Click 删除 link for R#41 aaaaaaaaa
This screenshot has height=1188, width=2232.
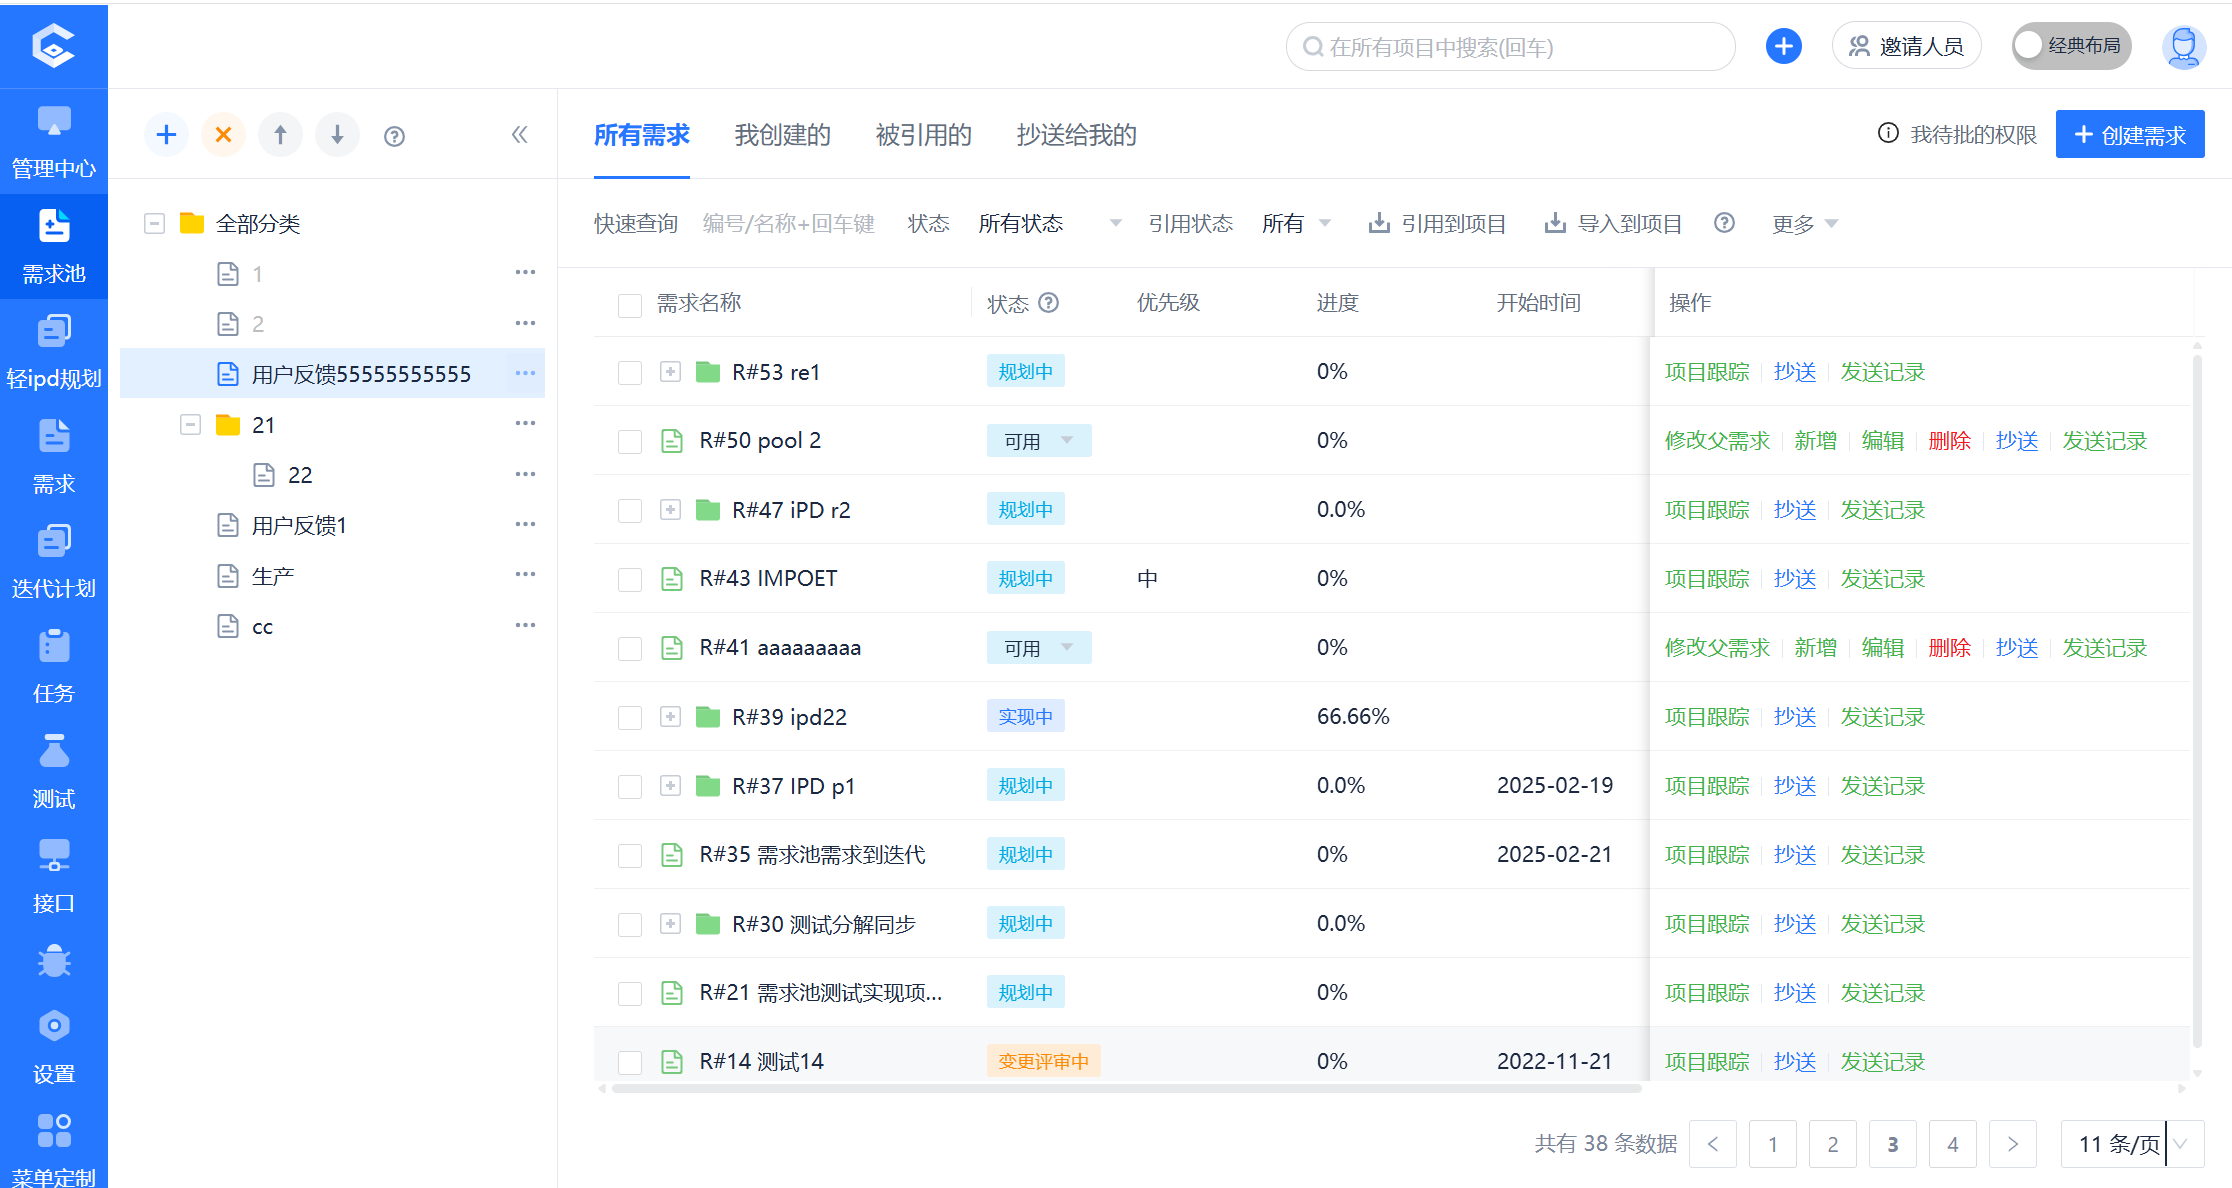click(1949, 648)
